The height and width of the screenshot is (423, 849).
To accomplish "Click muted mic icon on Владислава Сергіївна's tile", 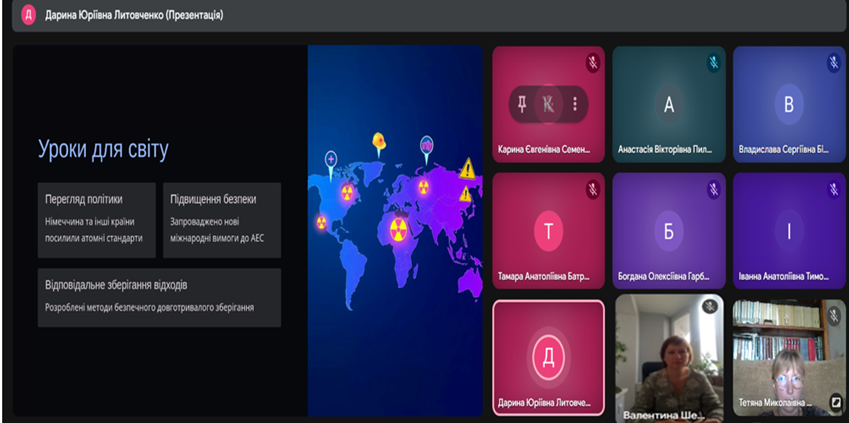I will [833, 62].
